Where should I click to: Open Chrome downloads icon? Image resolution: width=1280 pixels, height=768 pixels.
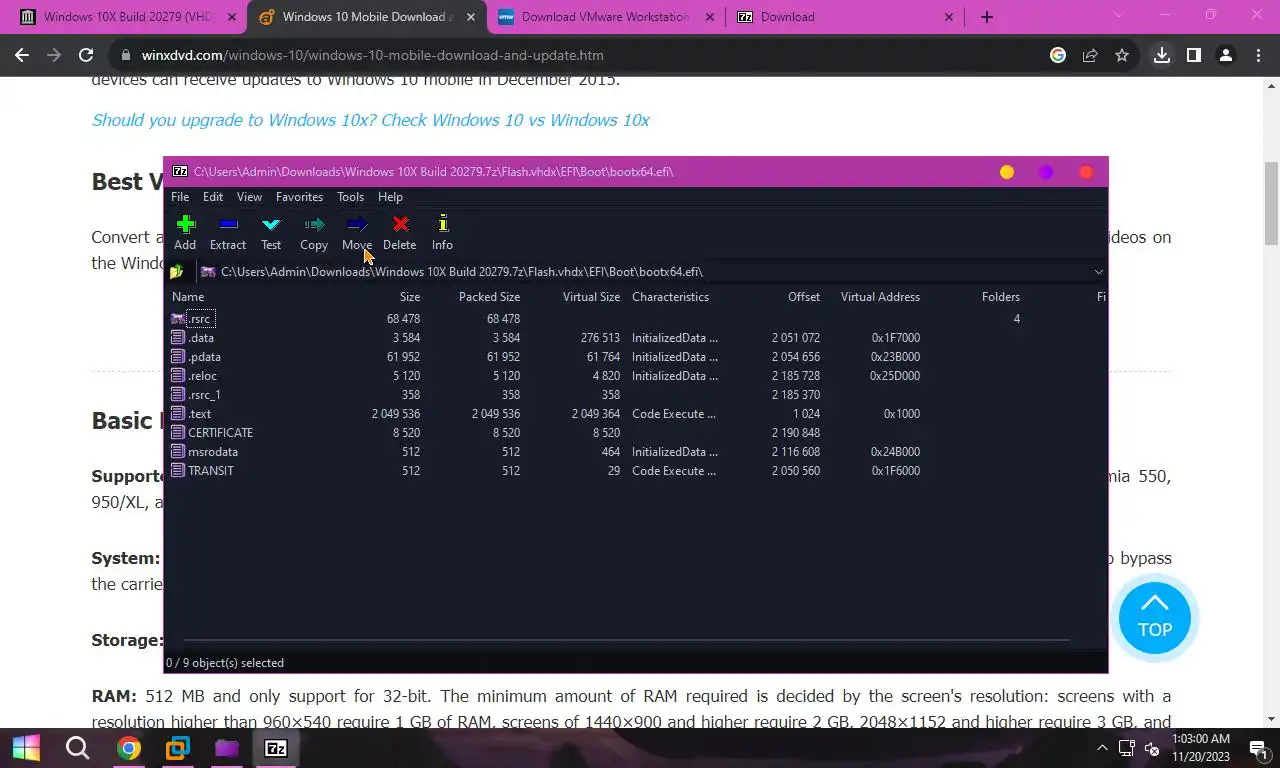tap(1162, 56)
